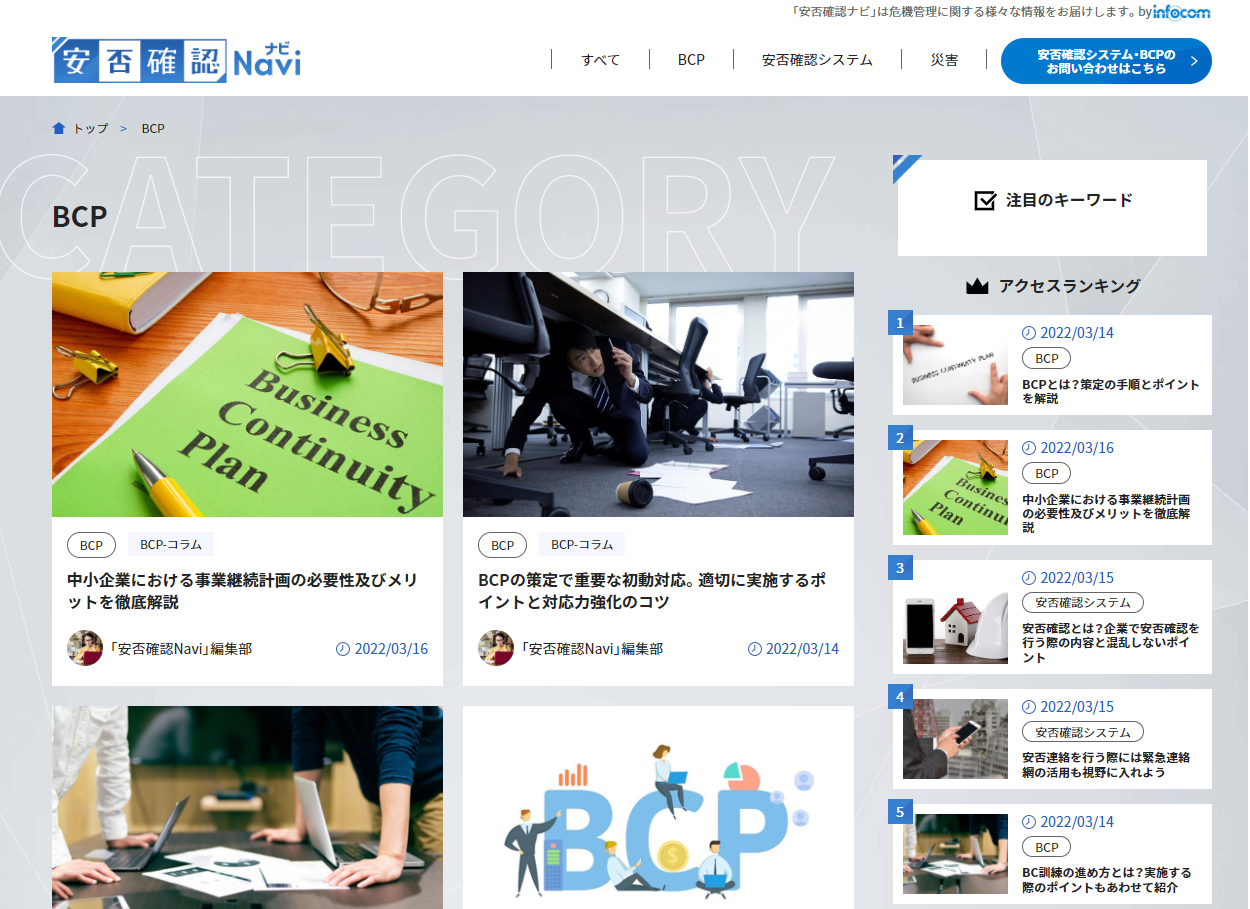Open the 災害 navigation item
This screenshot has height=909, width=1250.
point(944,60)
